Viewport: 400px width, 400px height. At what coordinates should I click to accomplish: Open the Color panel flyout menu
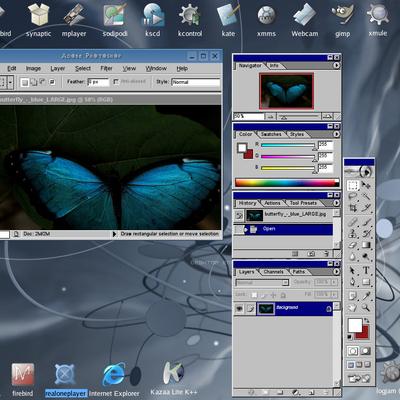click(x=336, y=134)
